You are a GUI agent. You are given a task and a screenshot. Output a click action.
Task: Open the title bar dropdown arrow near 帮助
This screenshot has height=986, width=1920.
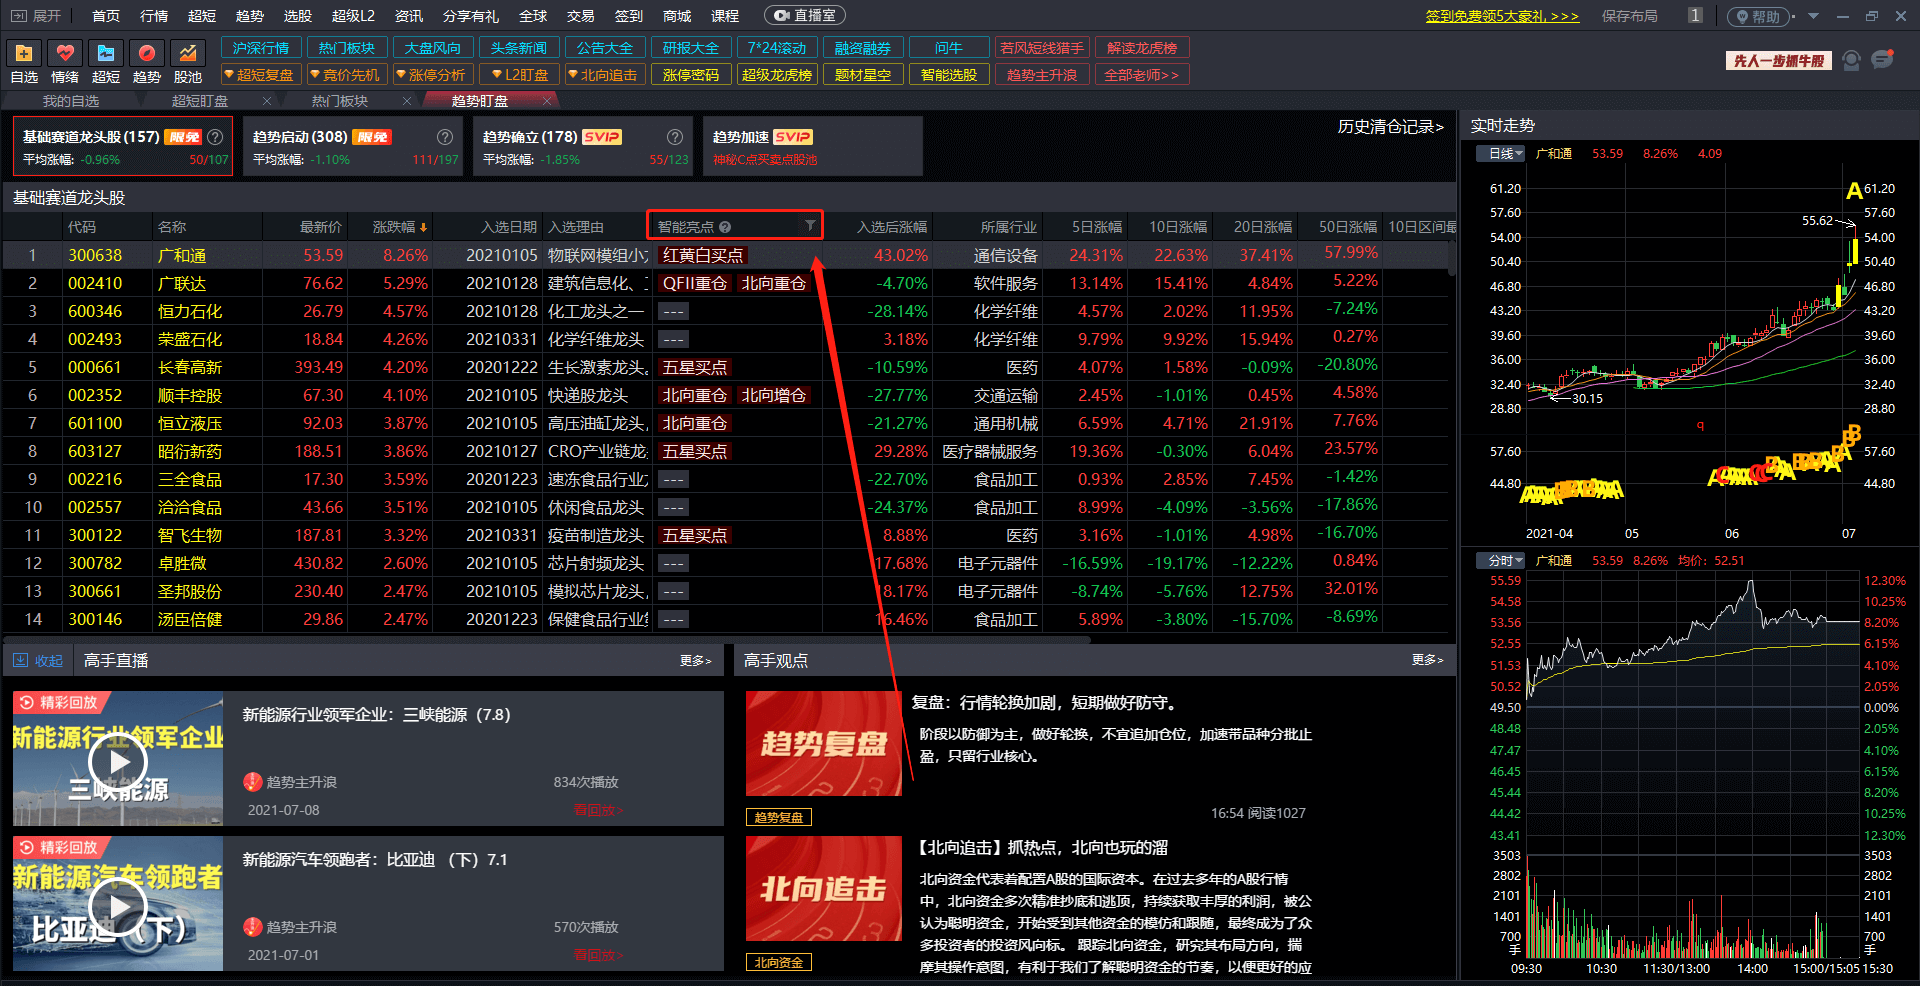[x=1813, y=16]
